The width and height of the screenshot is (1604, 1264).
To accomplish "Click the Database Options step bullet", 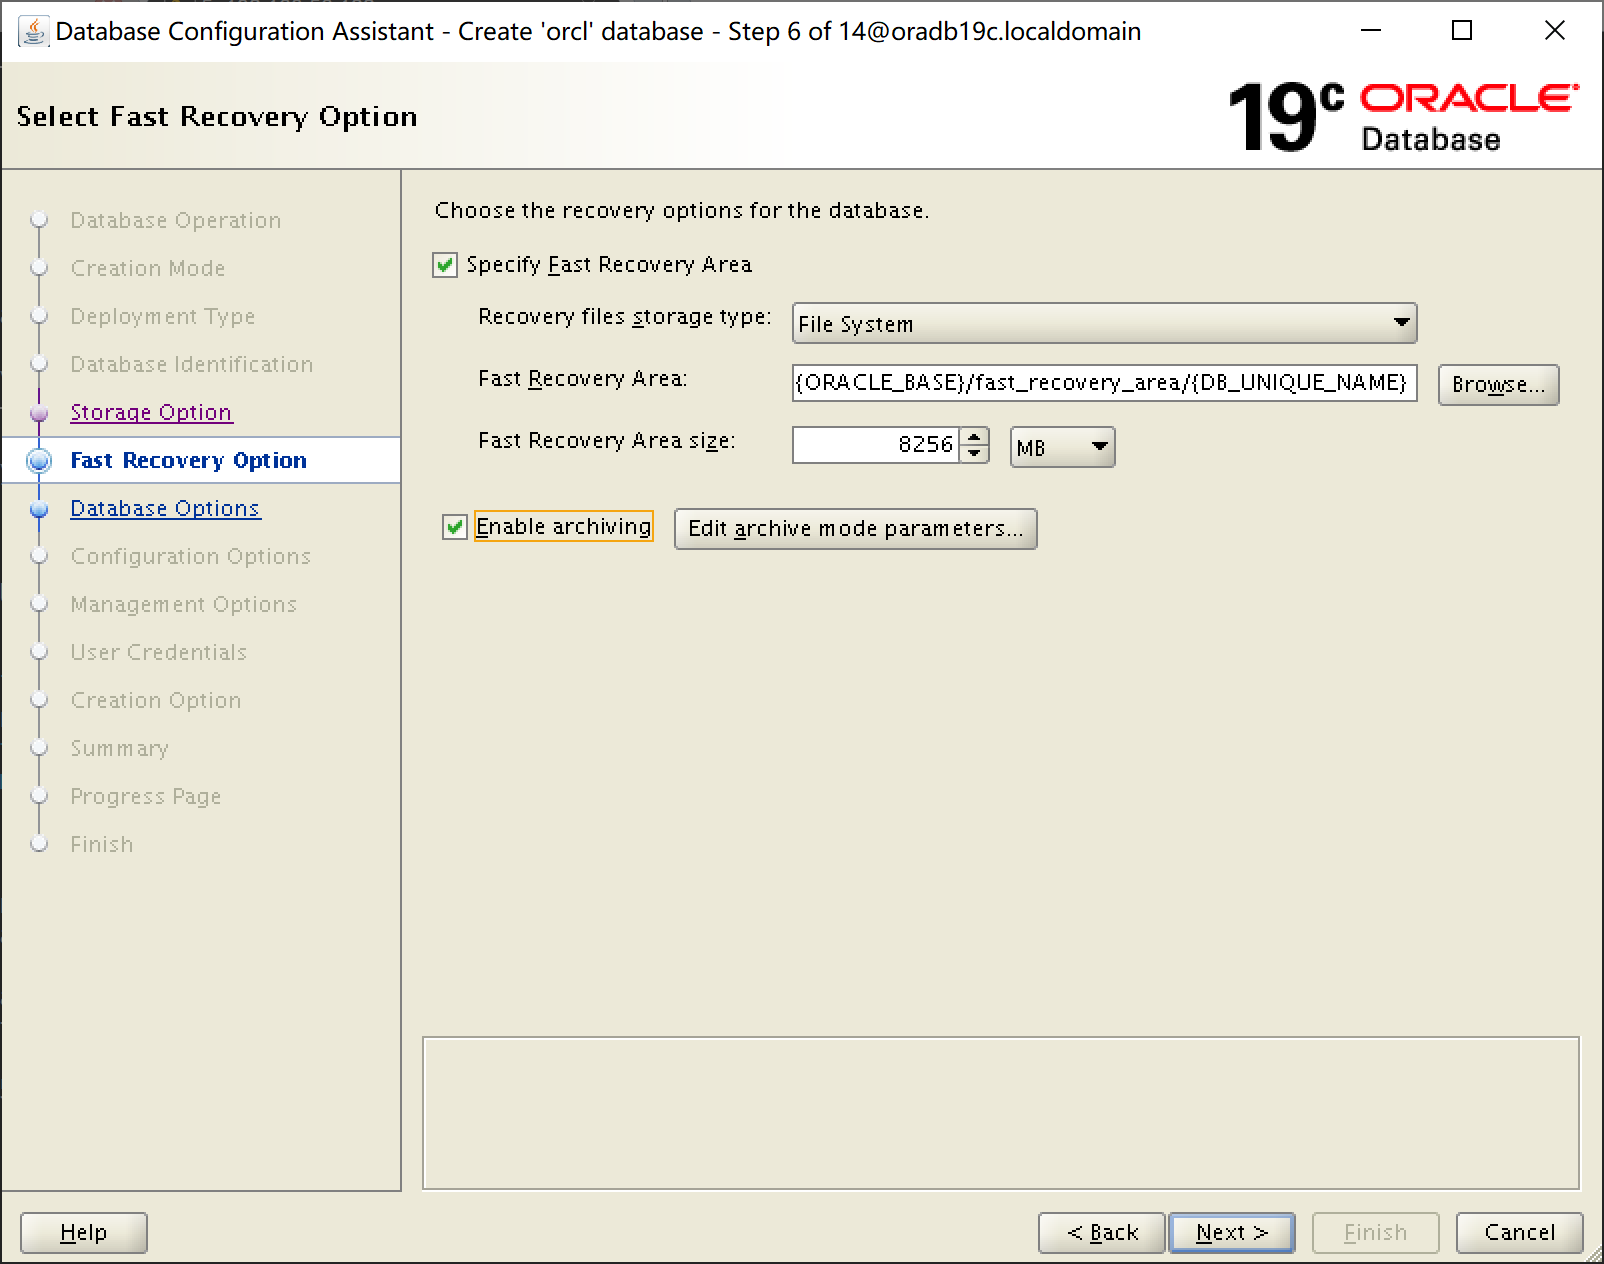I will pyautogui.click(x=39, y=509).
